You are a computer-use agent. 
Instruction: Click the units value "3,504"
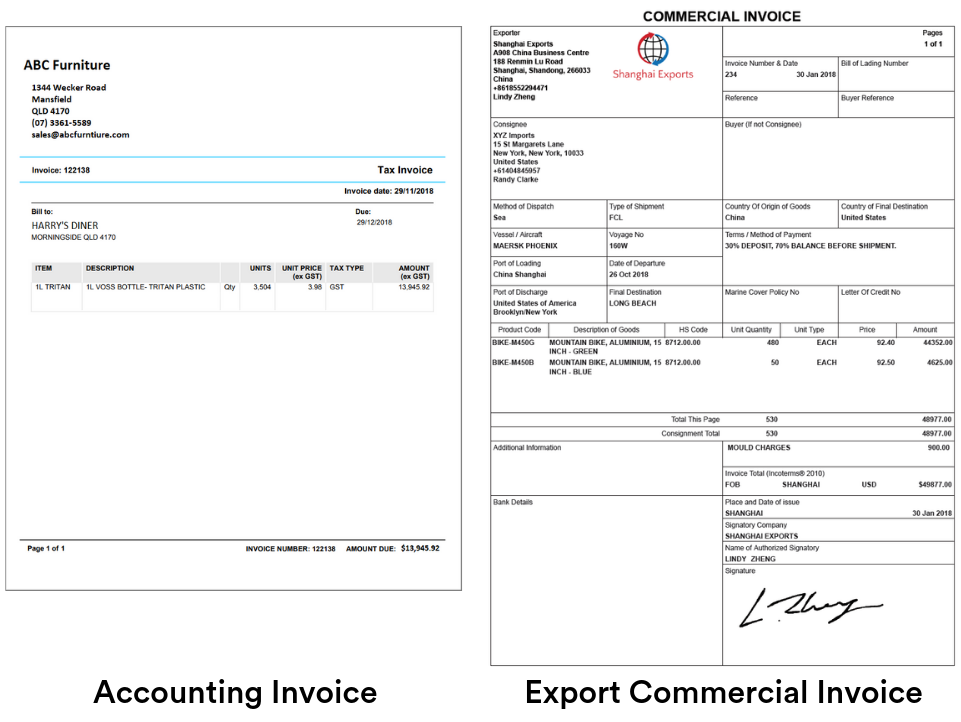pyautogui.click(x=262, y=287)
